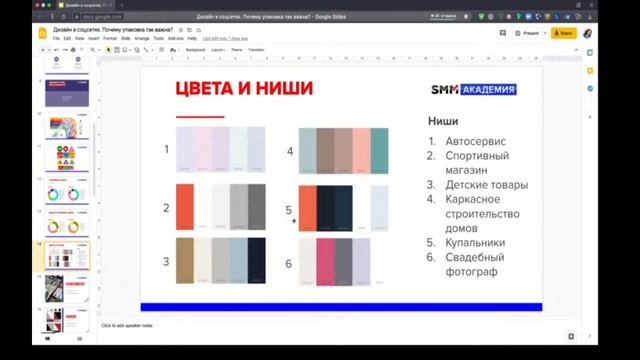640x360 pixels.
Task: Open the line type dropdown arrow
Action: [x=152, y=50]
